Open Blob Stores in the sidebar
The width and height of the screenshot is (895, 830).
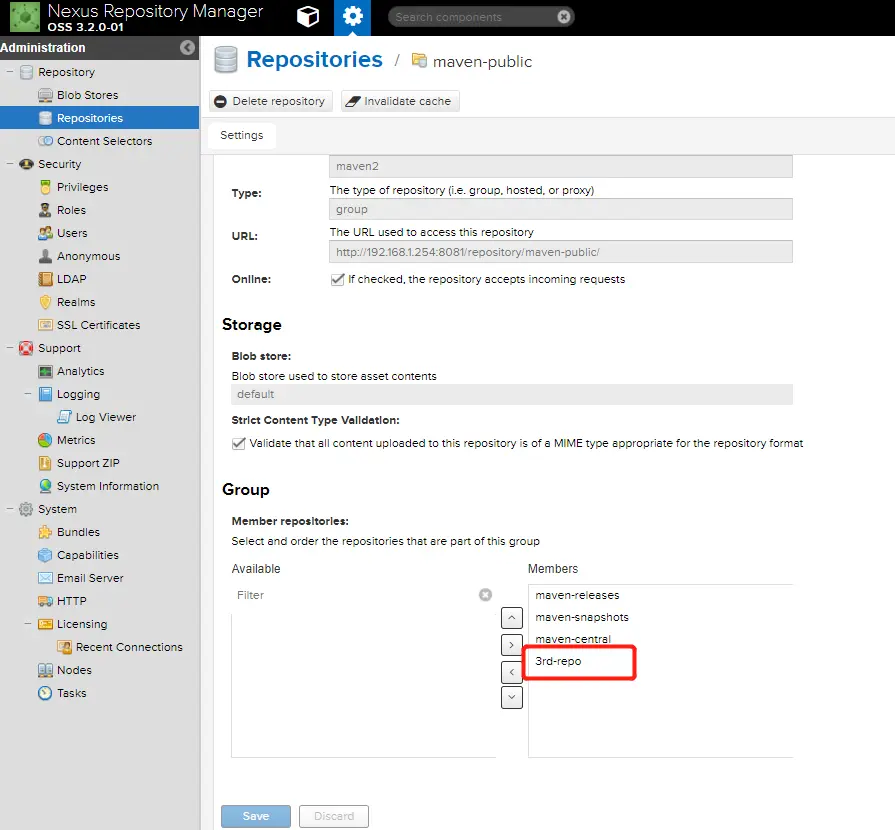87,95
